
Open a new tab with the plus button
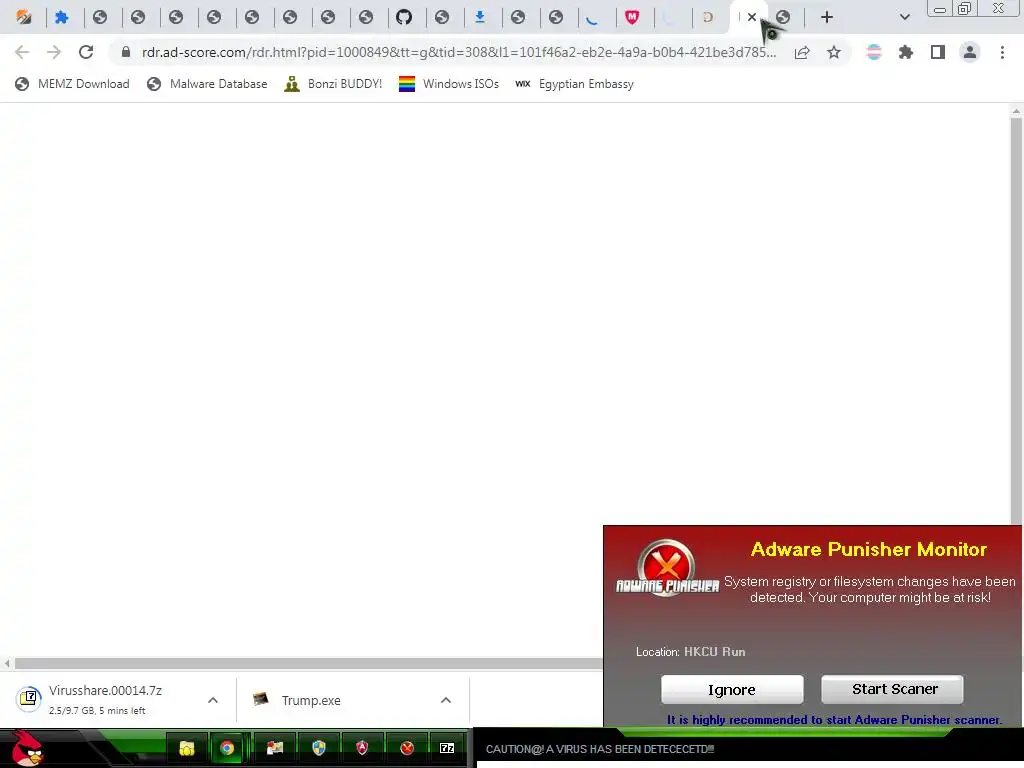coord(827,17)
